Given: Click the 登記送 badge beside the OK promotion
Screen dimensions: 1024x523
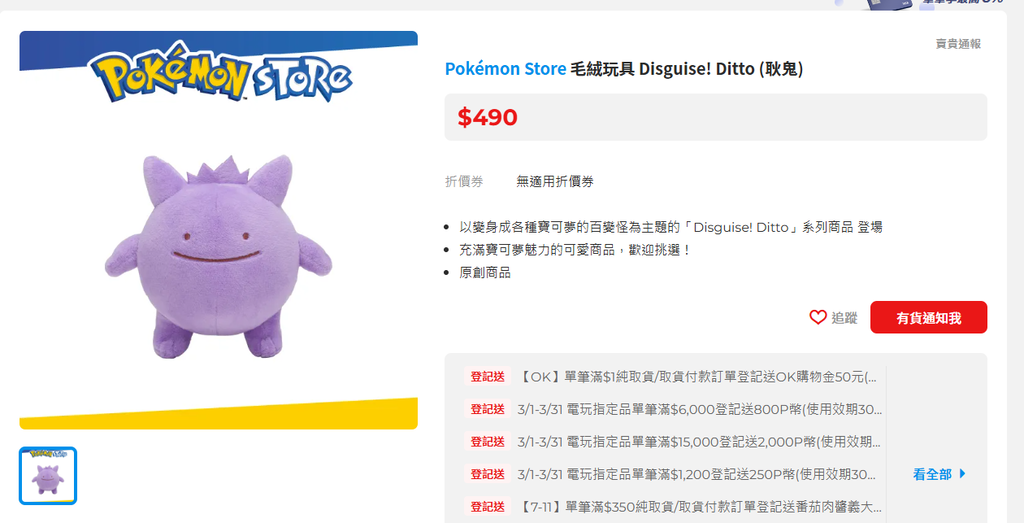Looking at the screenshot, I should (x=487, y=377).
